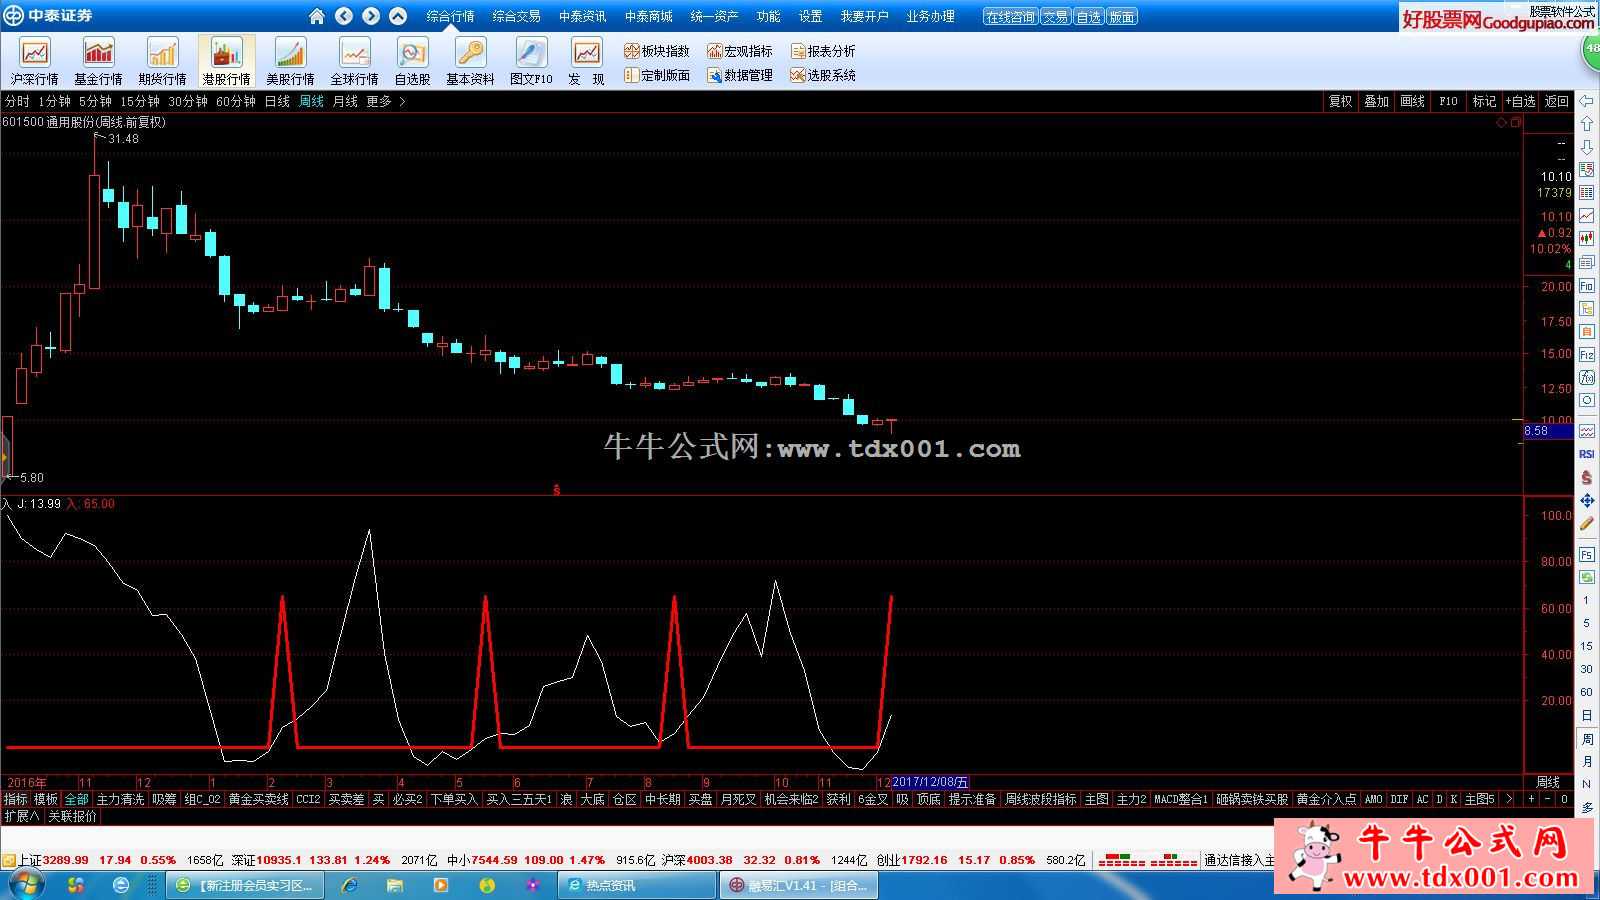The width and height of the screenshot is (1600, 900).
Task: Select the sidebar RSI indicator icon
Action: point(1587,454)
